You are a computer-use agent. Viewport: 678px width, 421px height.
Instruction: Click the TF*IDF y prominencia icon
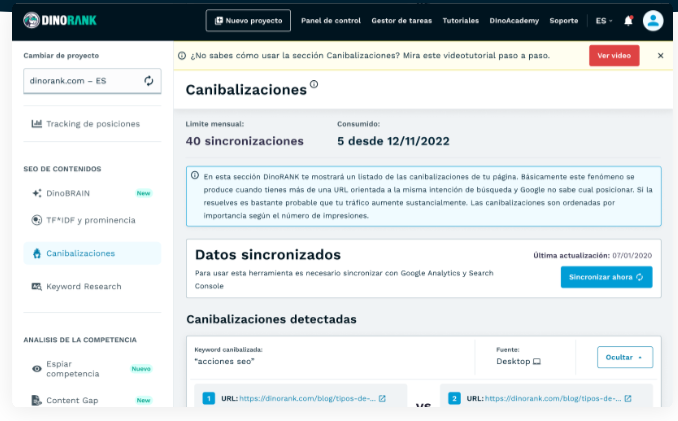point(37,220)
